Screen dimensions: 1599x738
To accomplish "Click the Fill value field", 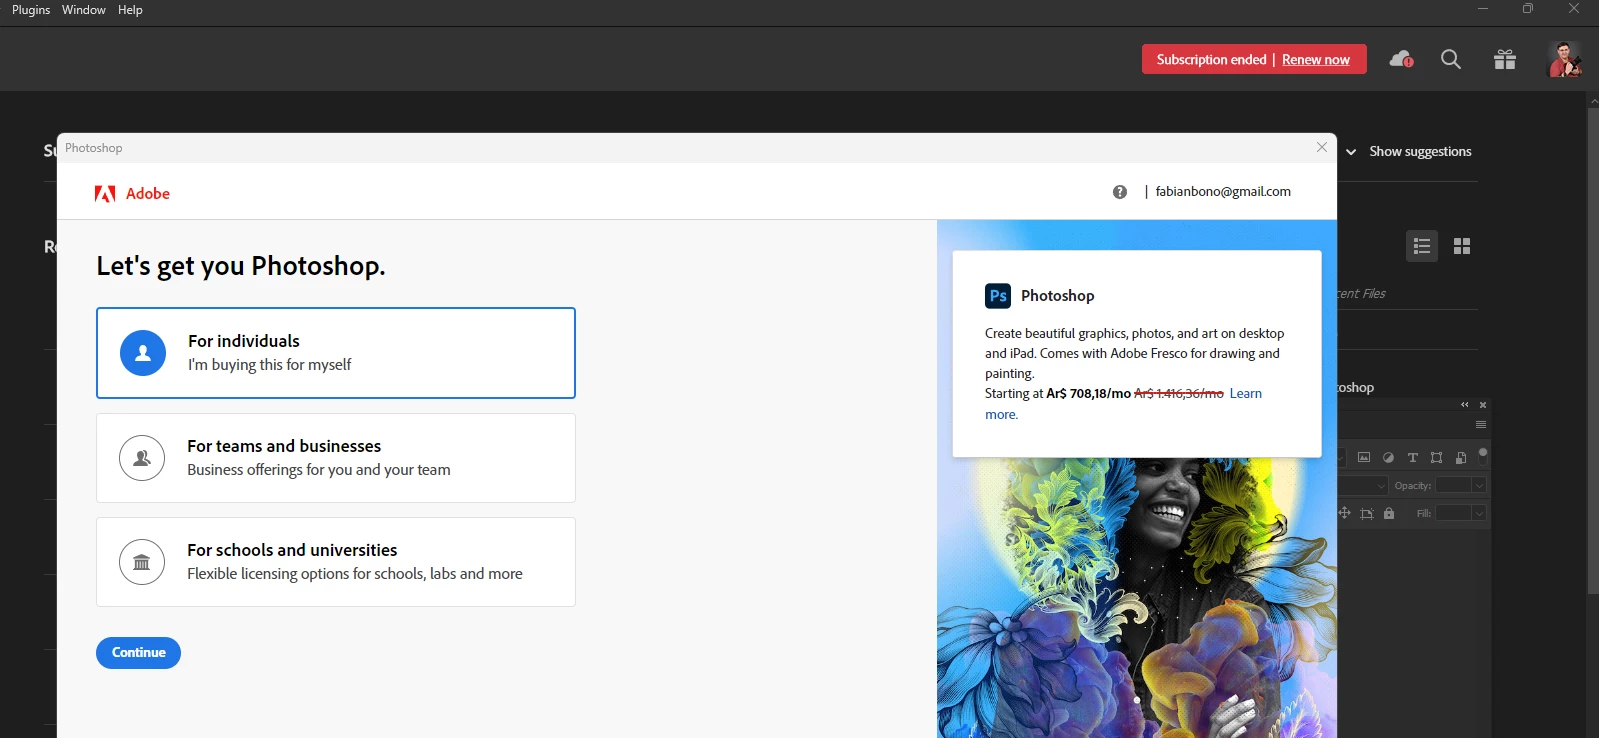I will [x=1454, y=513].
